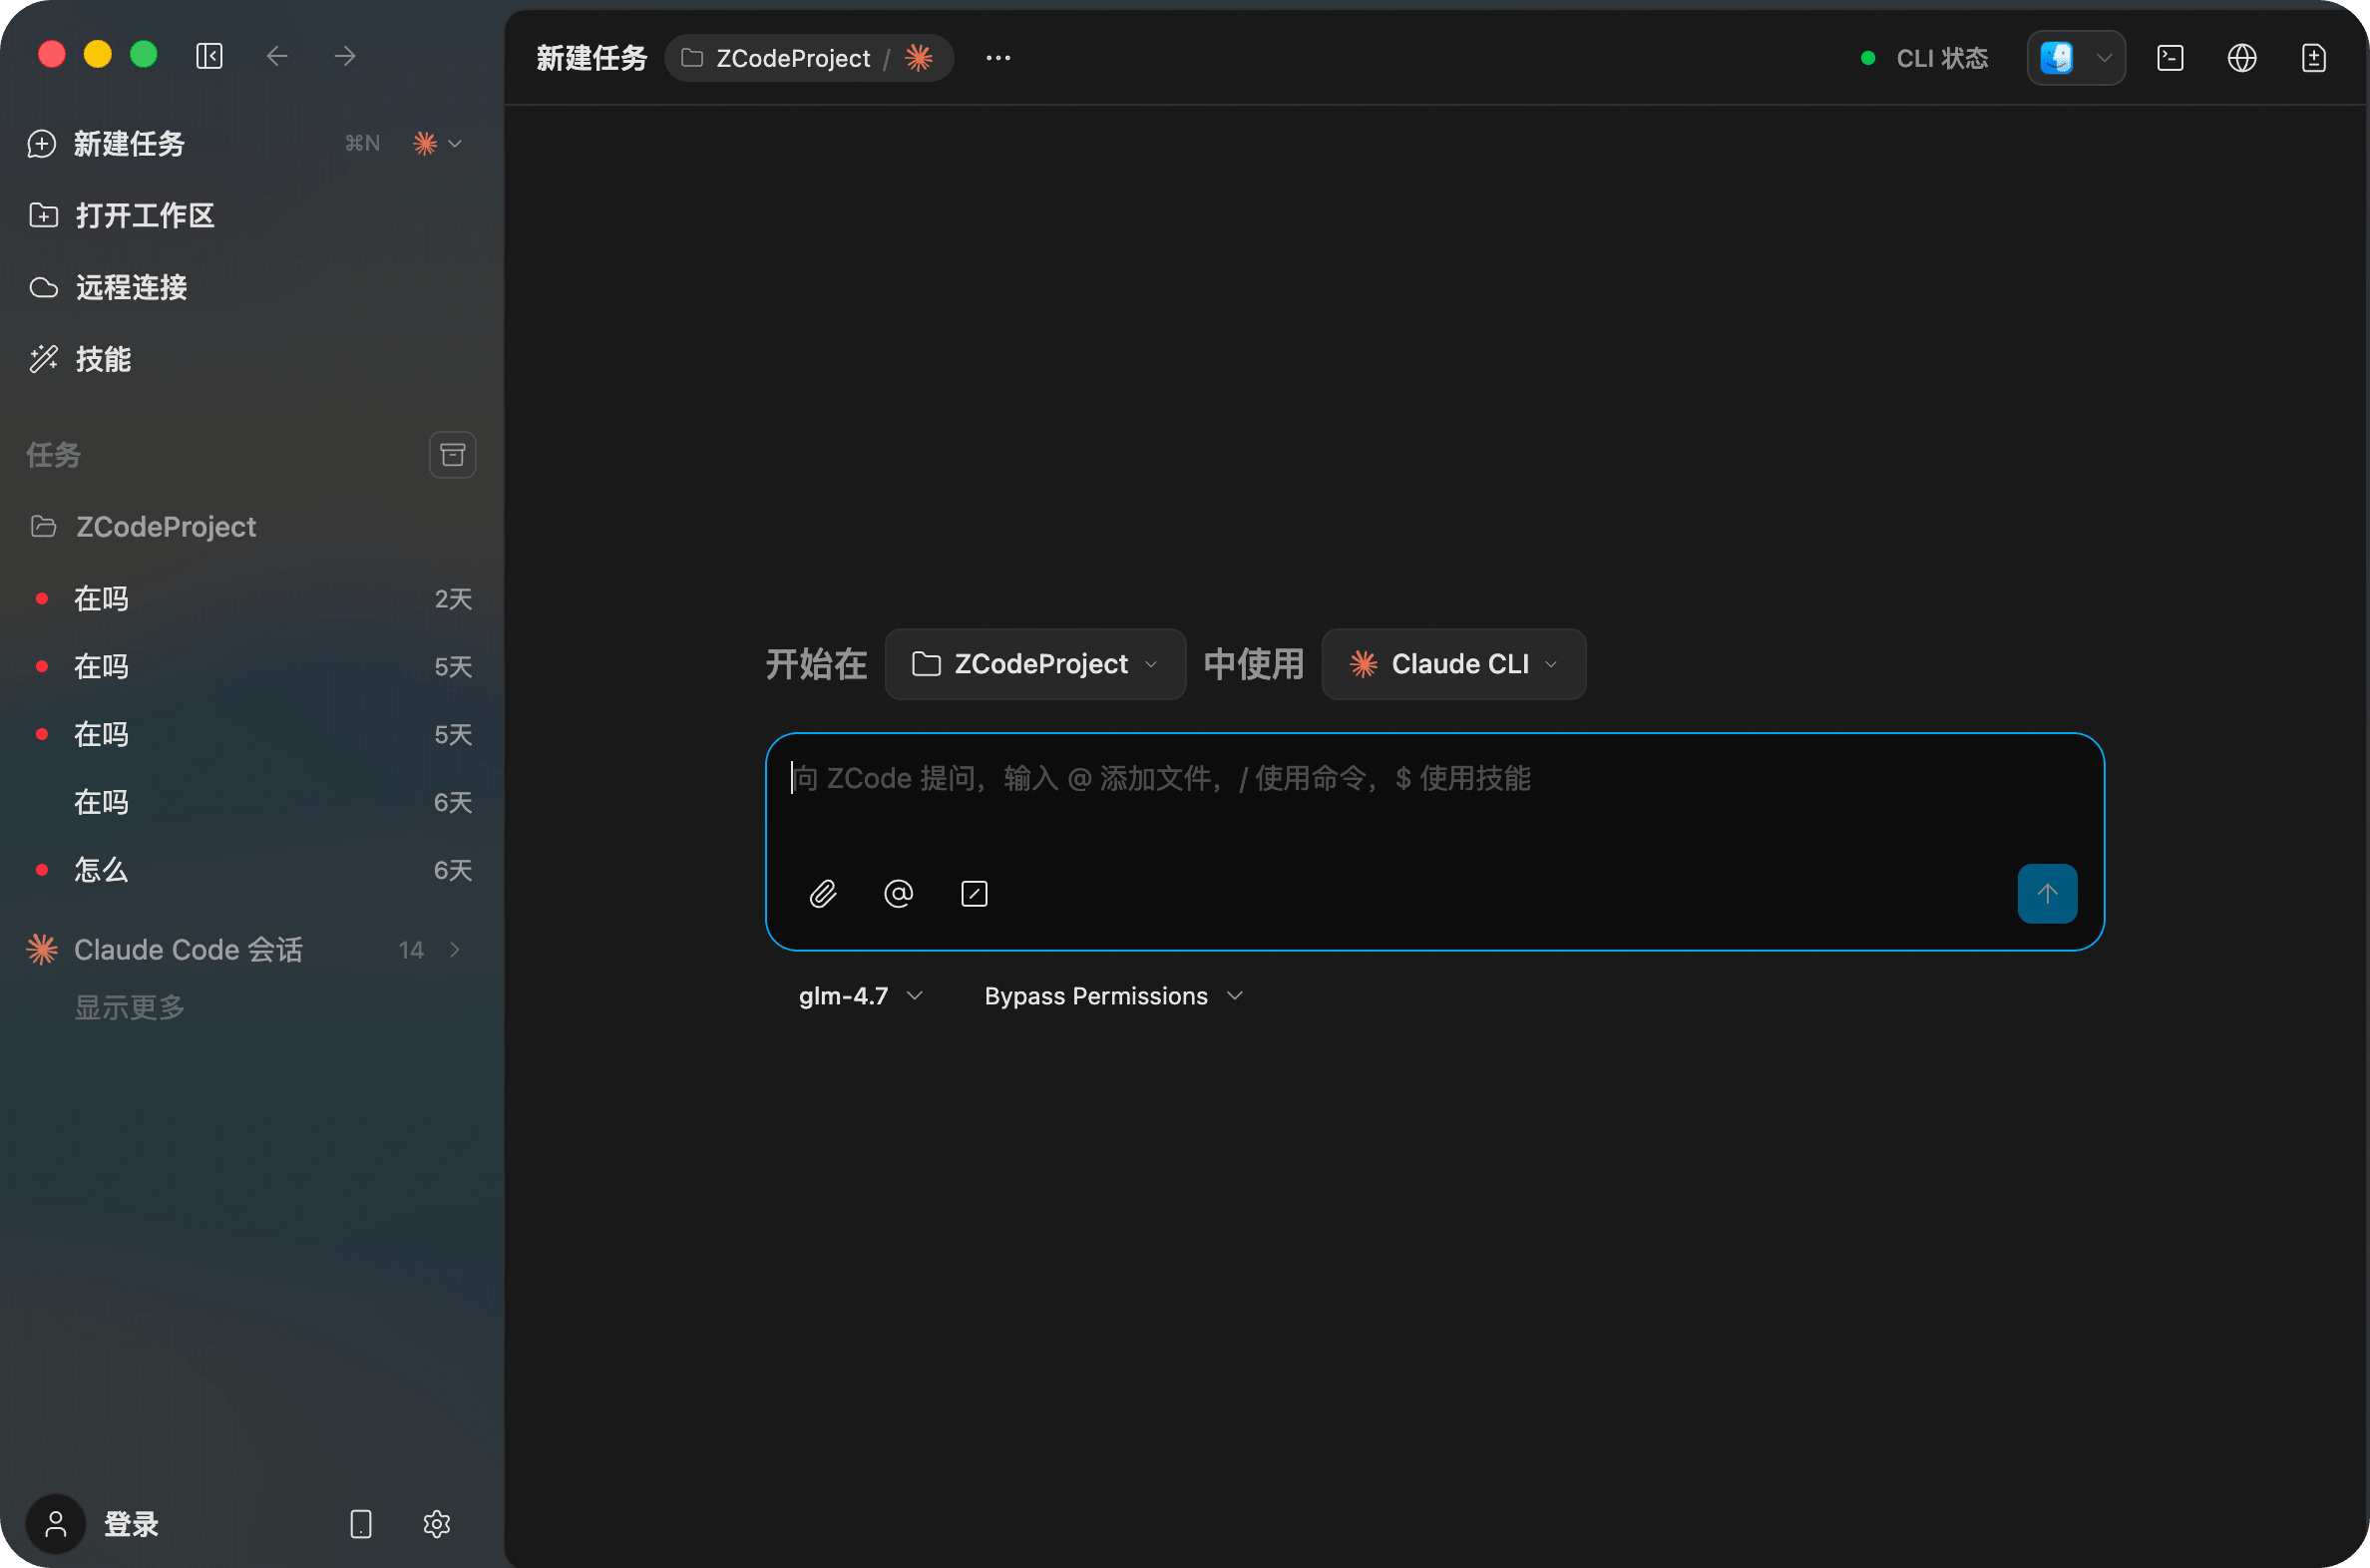Image resolution: width=2370 pixels, height=1568 pixels.
Task: Click 登录 button at bottom
Action: coord(130,1524)
